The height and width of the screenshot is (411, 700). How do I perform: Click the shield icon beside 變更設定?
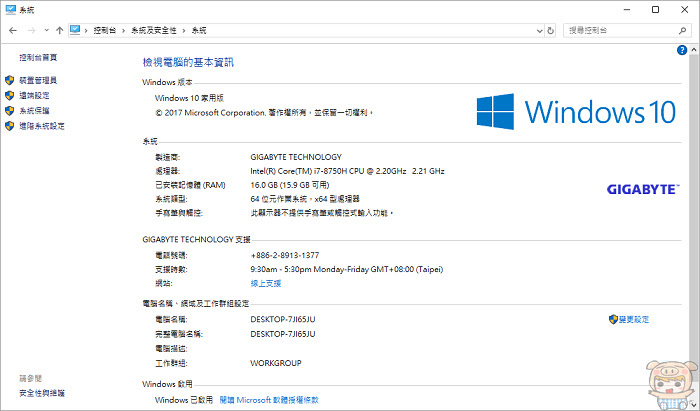coord(613,319)
